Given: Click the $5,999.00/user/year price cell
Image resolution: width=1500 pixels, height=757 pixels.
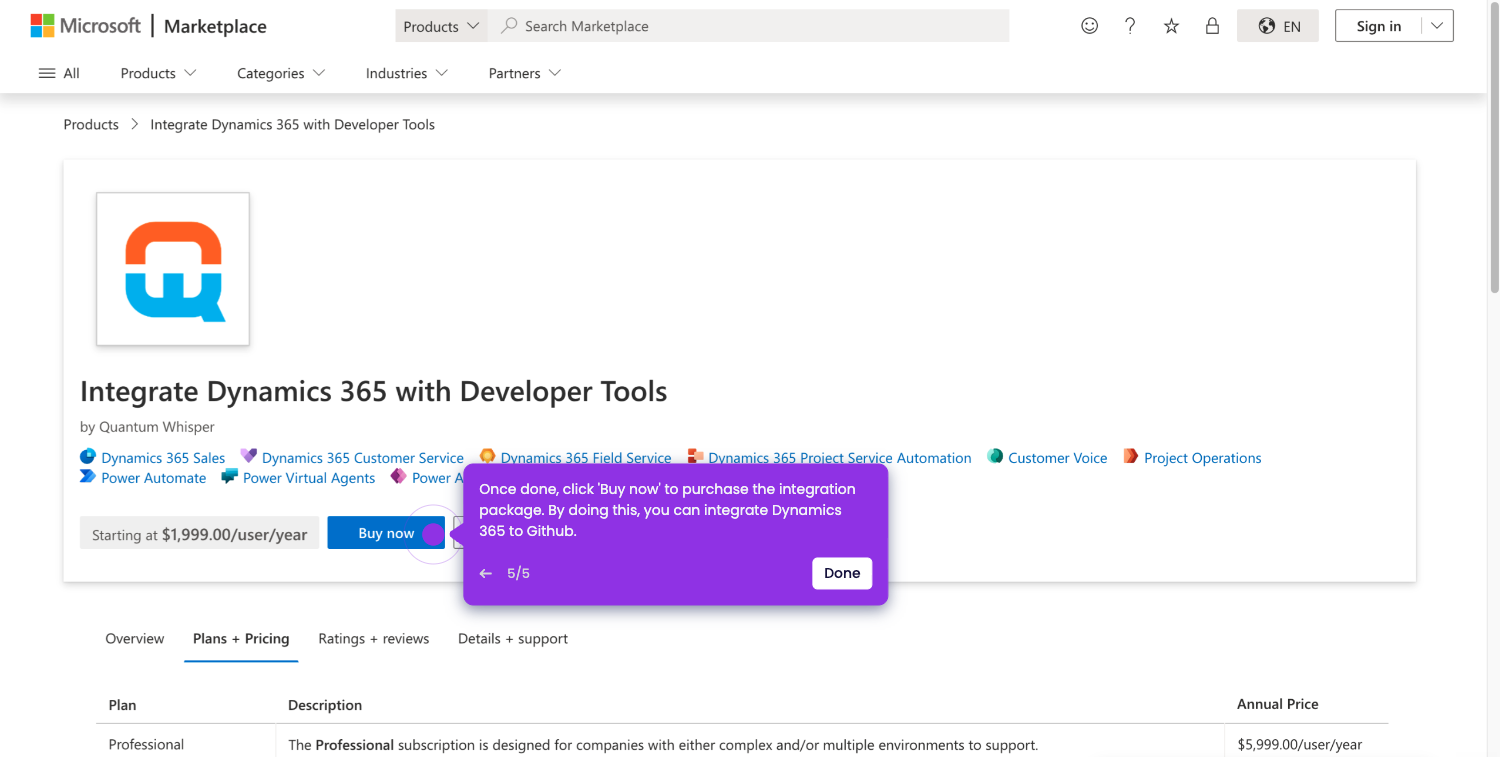Looking at the screenshot, I should coord(1300,744).
